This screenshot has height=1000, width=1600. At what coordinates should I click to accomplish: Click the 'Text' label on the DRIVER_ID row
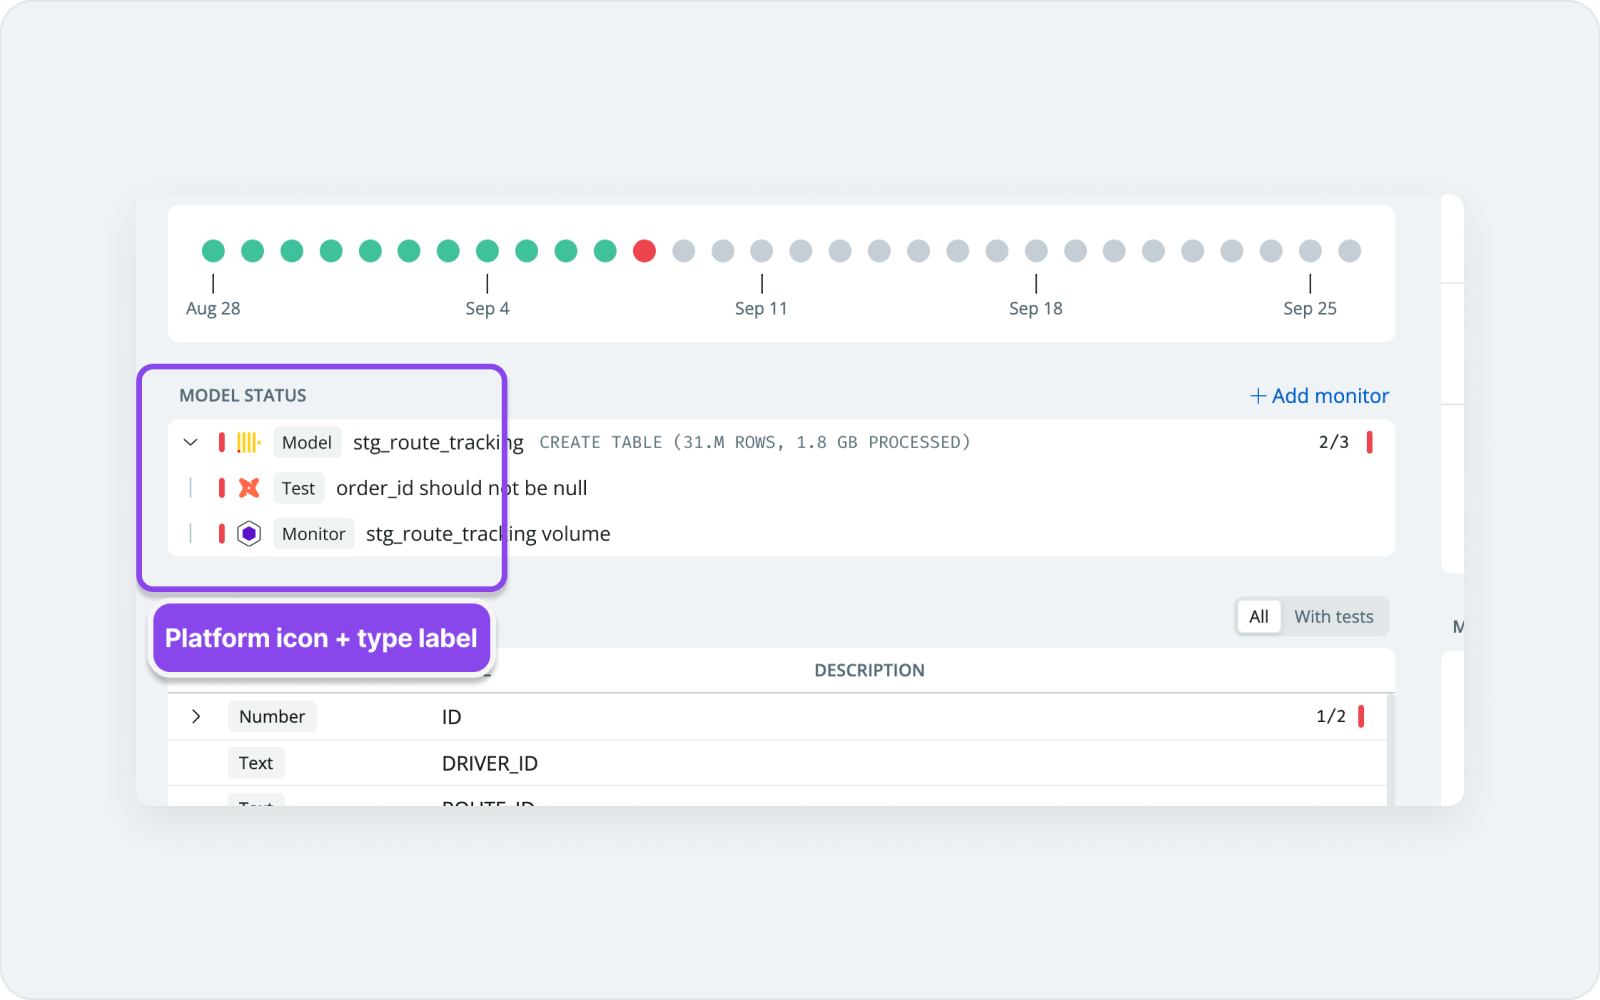point(256,763)
